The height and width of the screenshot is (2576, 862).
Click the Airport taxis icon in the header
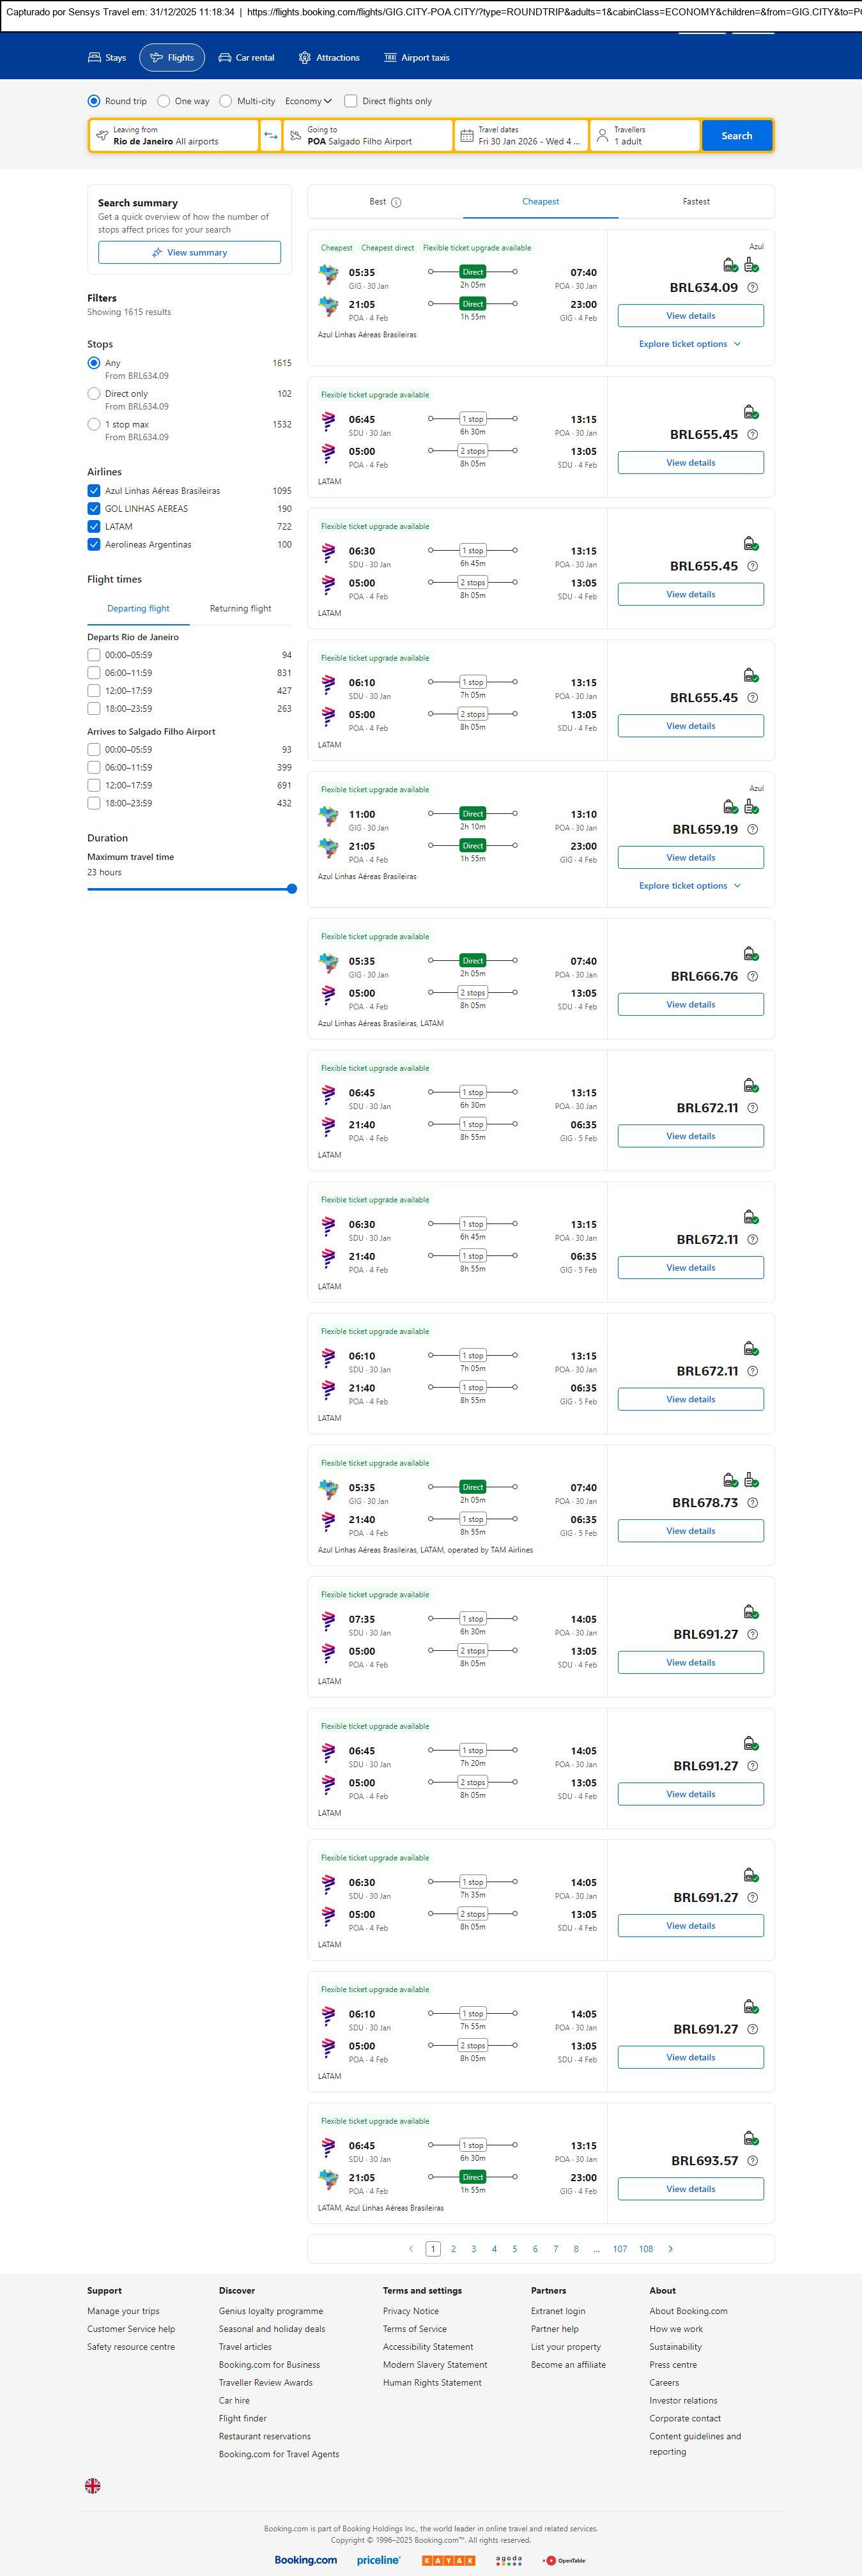pyautogui.click(x=390, y=58)
